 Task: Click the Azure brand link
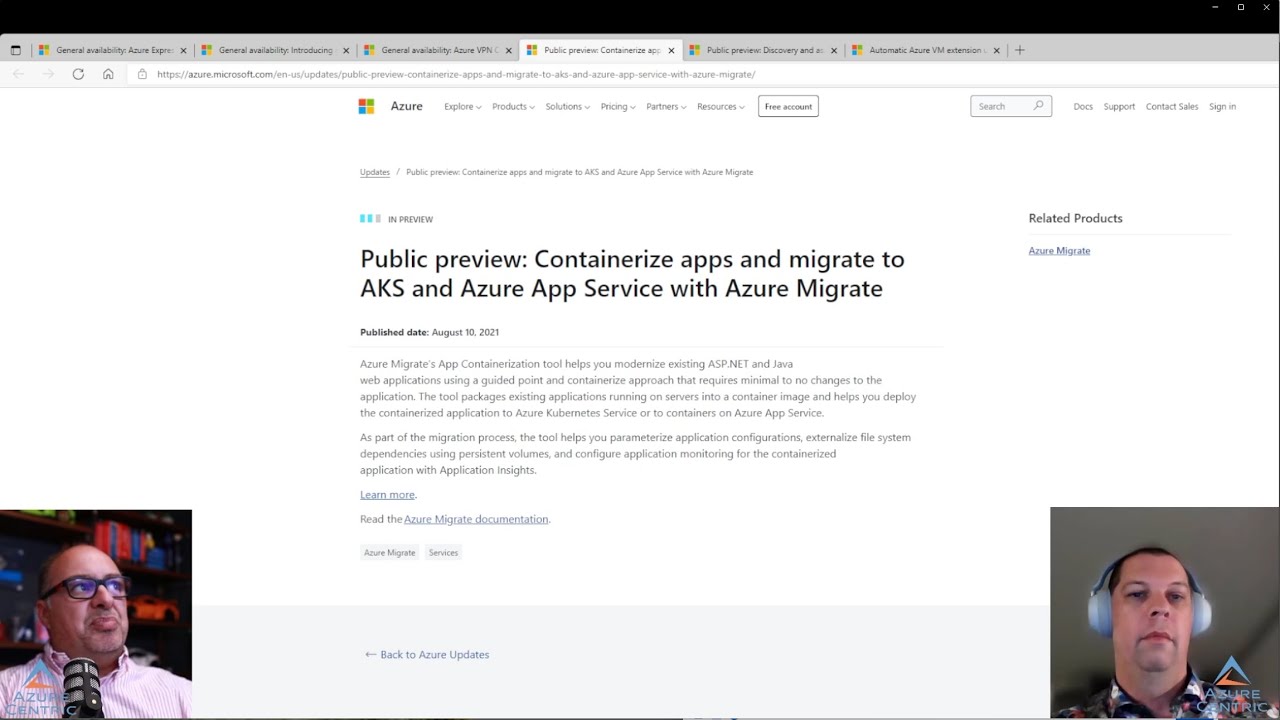(x=406, y=106)
